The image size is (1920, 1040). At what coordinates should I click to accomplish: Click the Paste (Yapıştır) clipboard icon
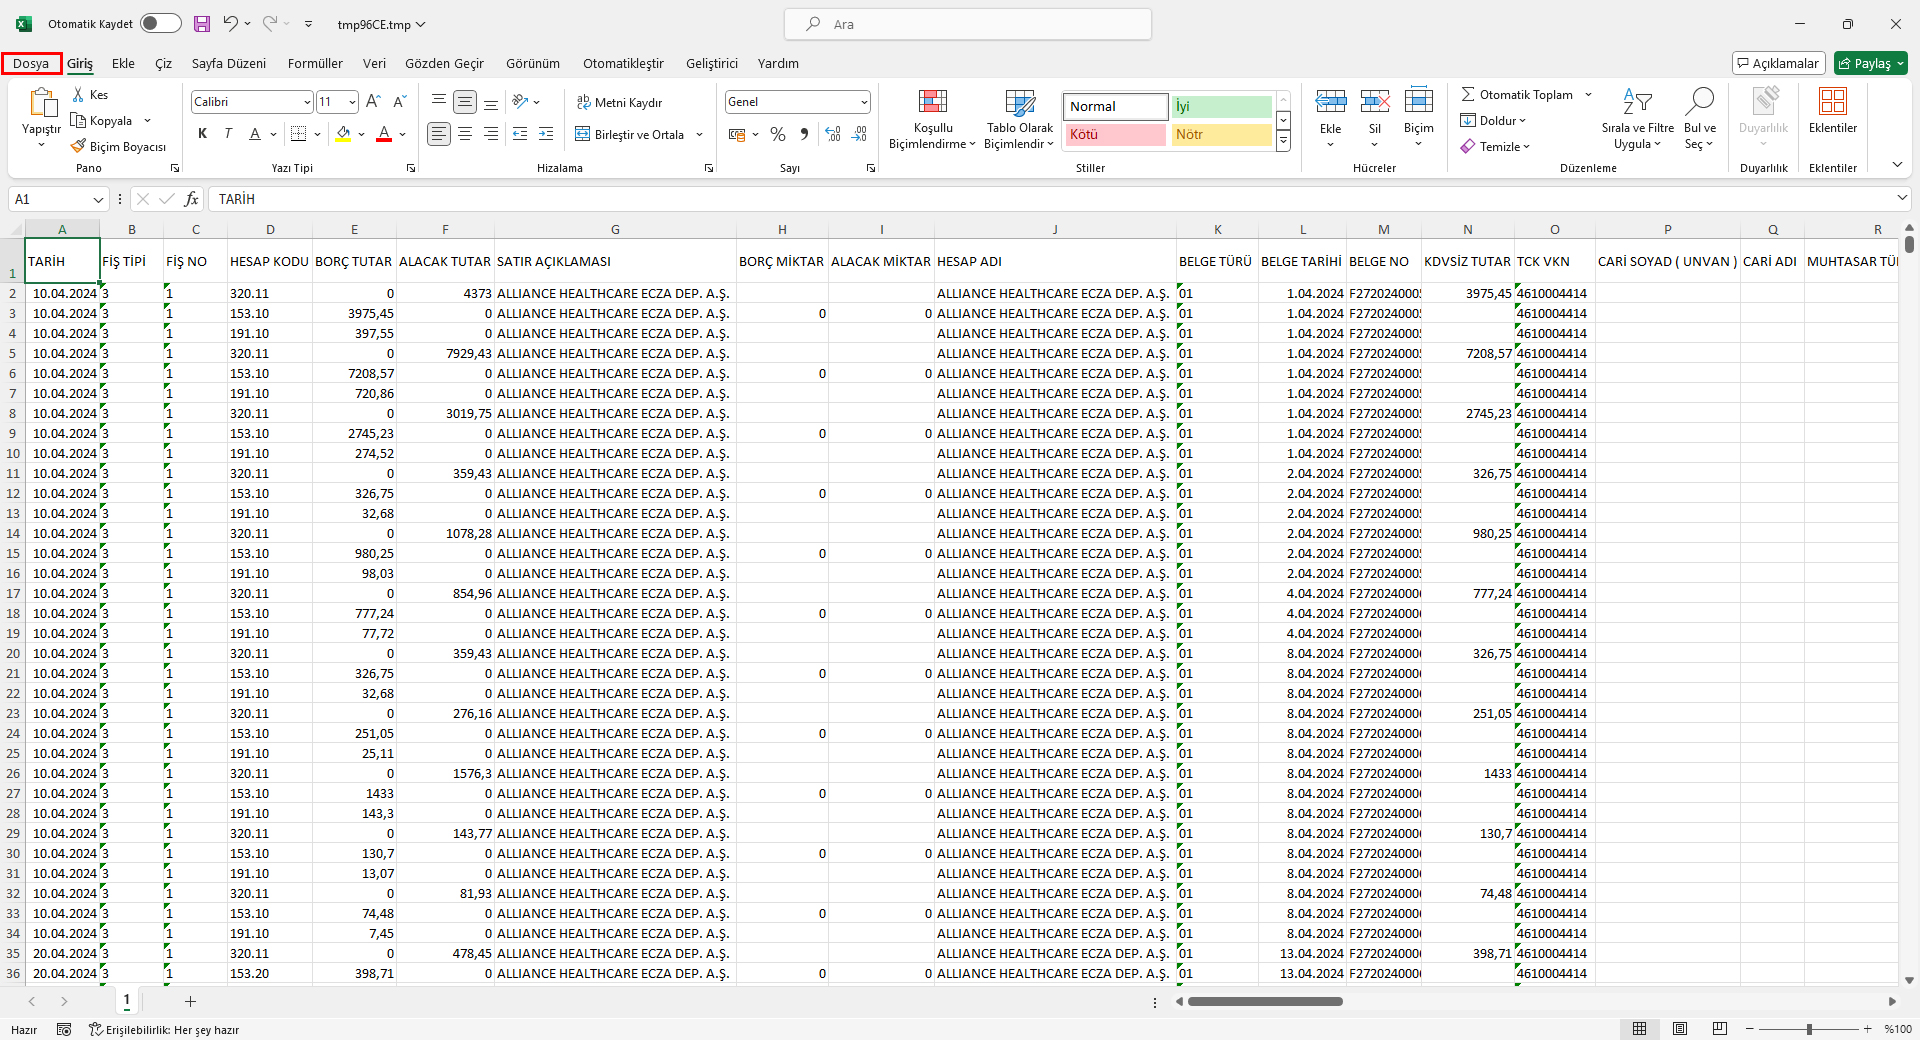(x=42, y=102)
